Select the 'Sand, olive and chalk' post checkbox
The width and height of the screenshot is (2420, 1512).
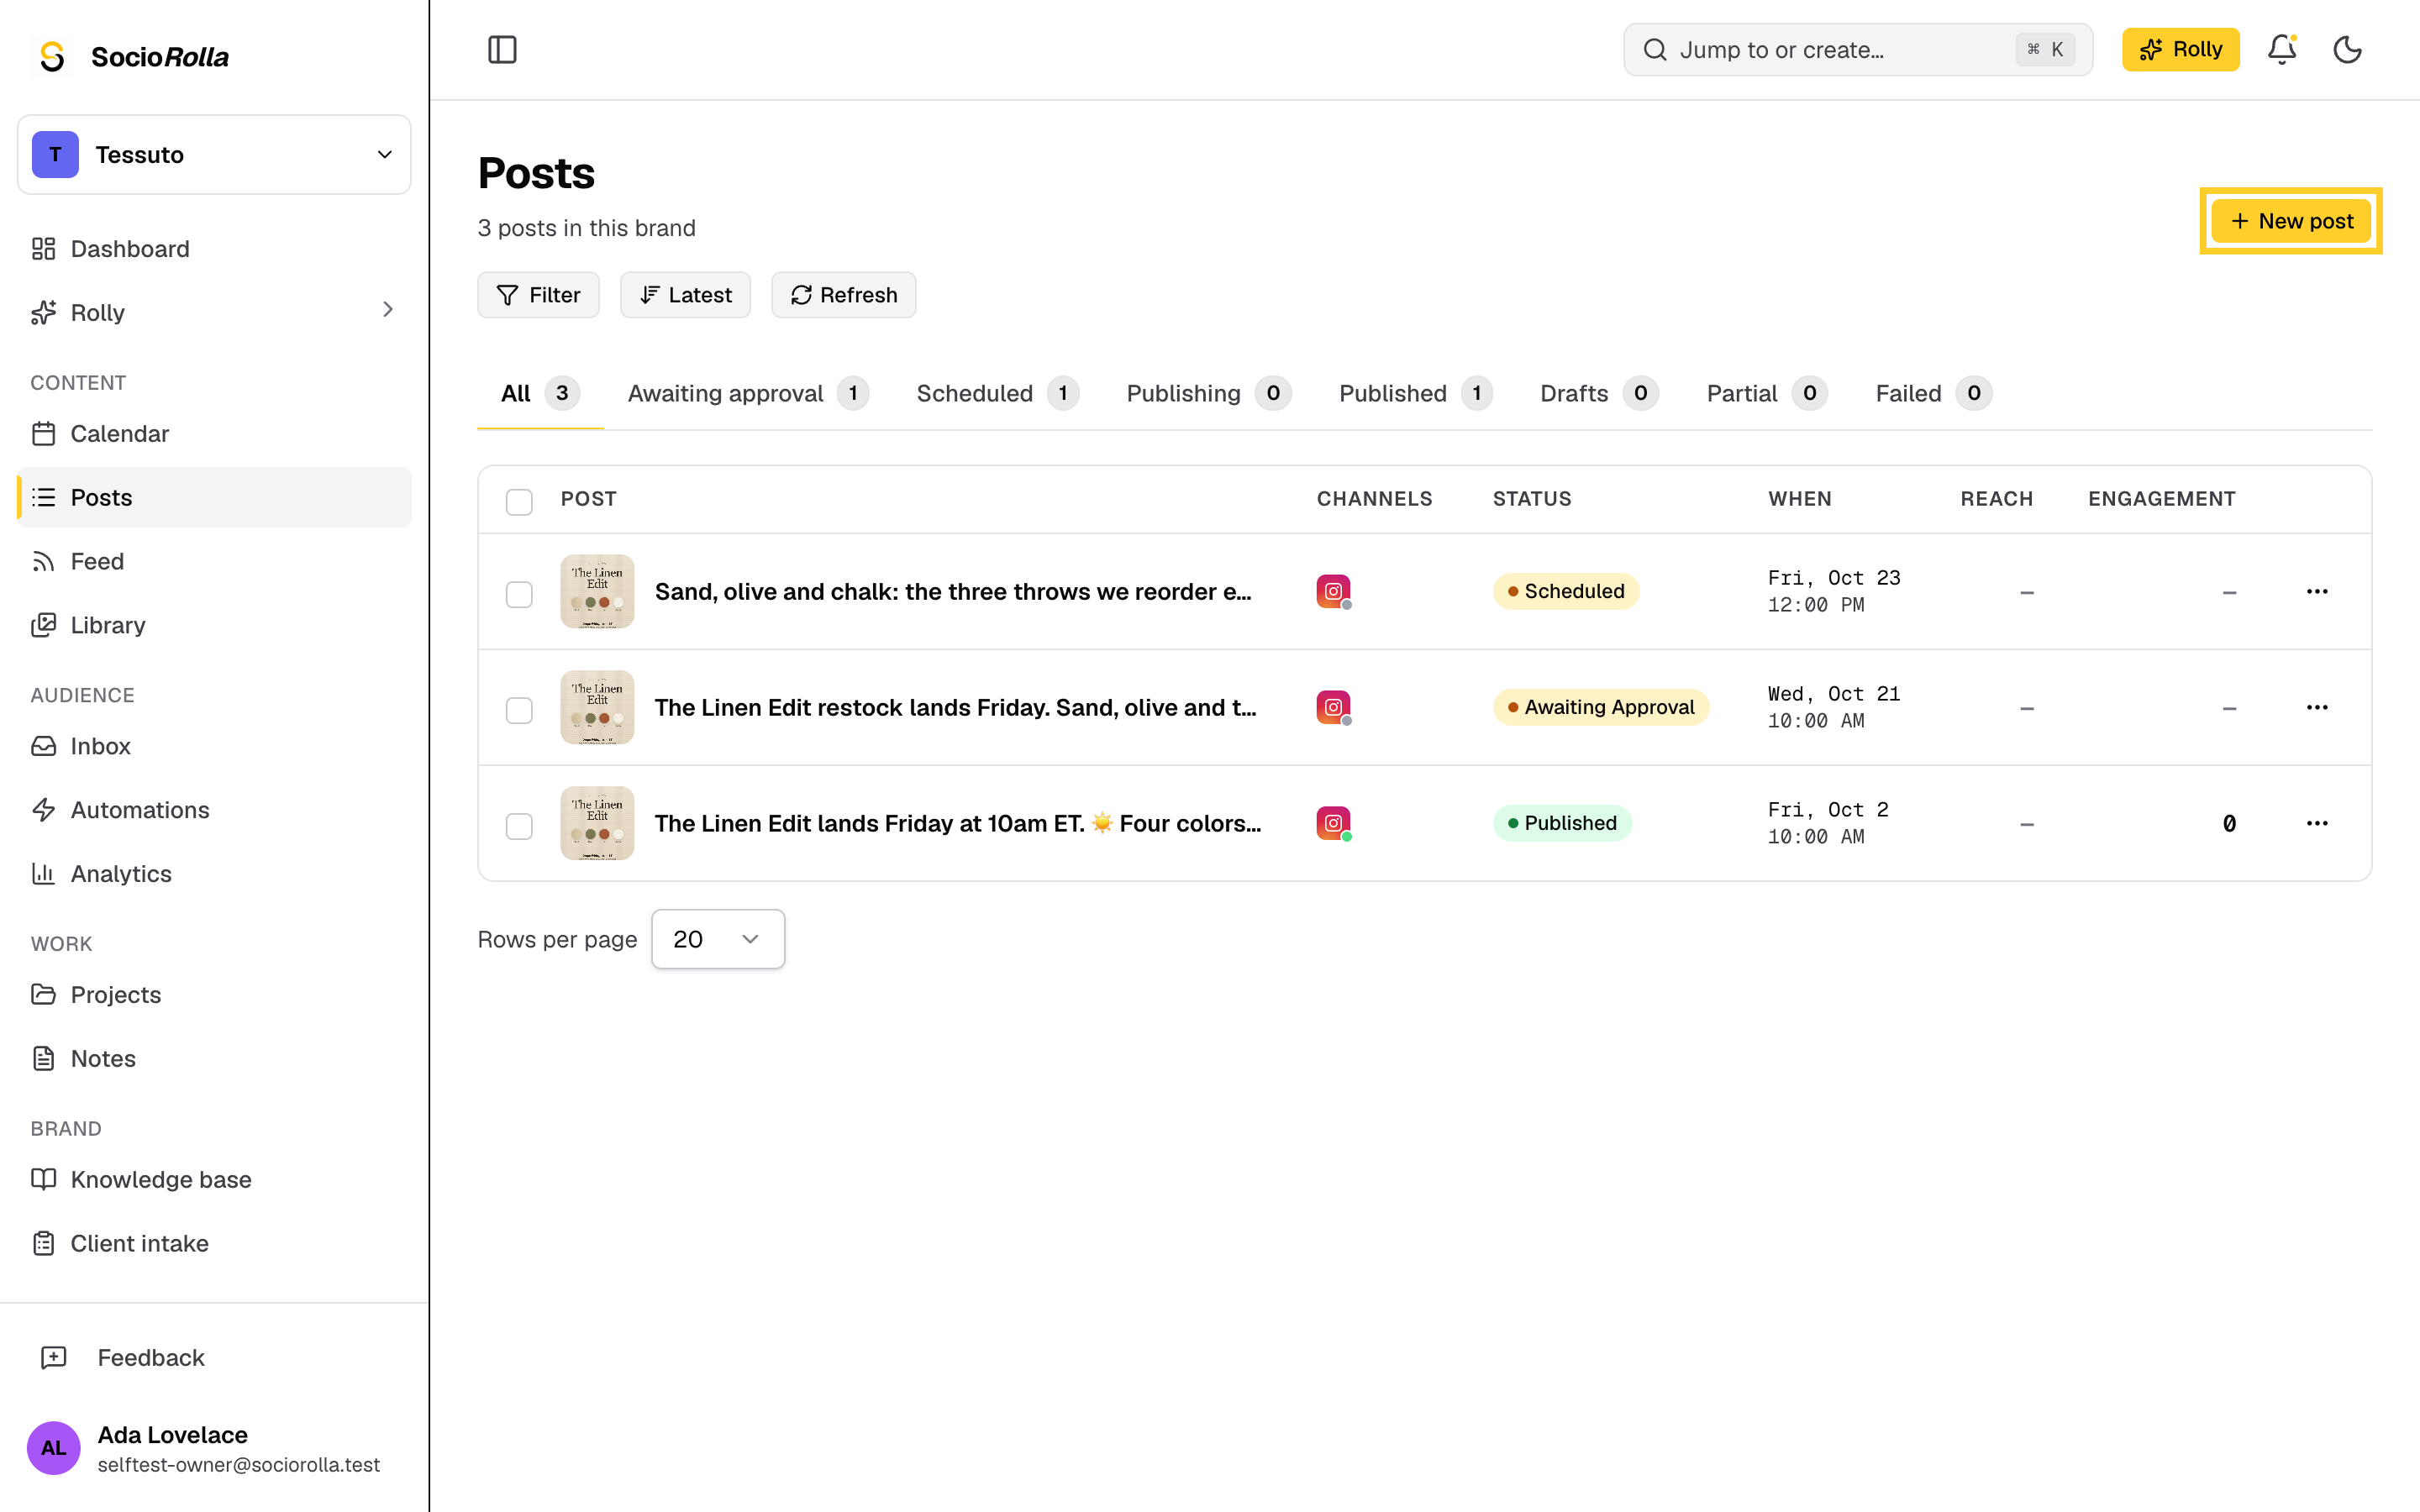tap(519, 594)
